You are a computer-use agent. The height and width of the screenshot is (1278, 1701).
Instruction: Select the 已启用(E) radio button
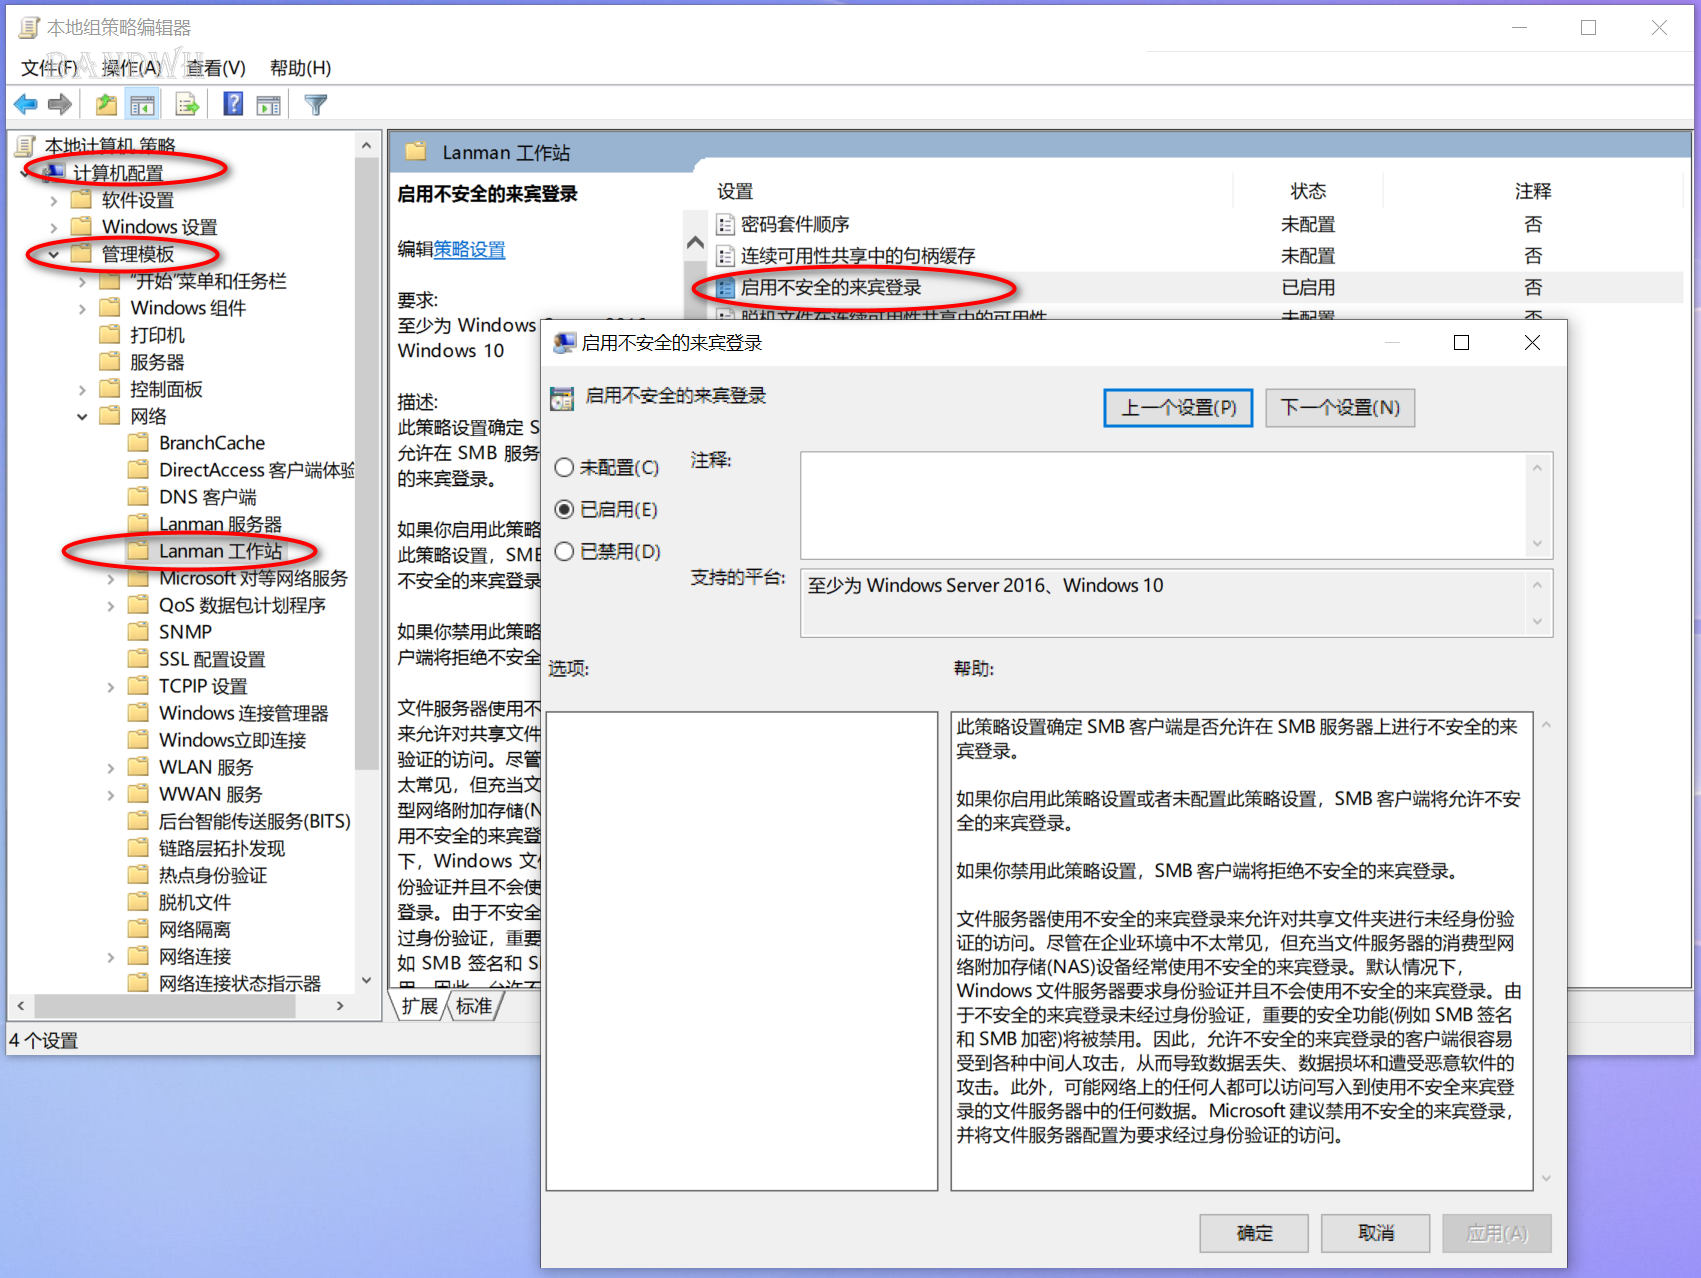564,509
